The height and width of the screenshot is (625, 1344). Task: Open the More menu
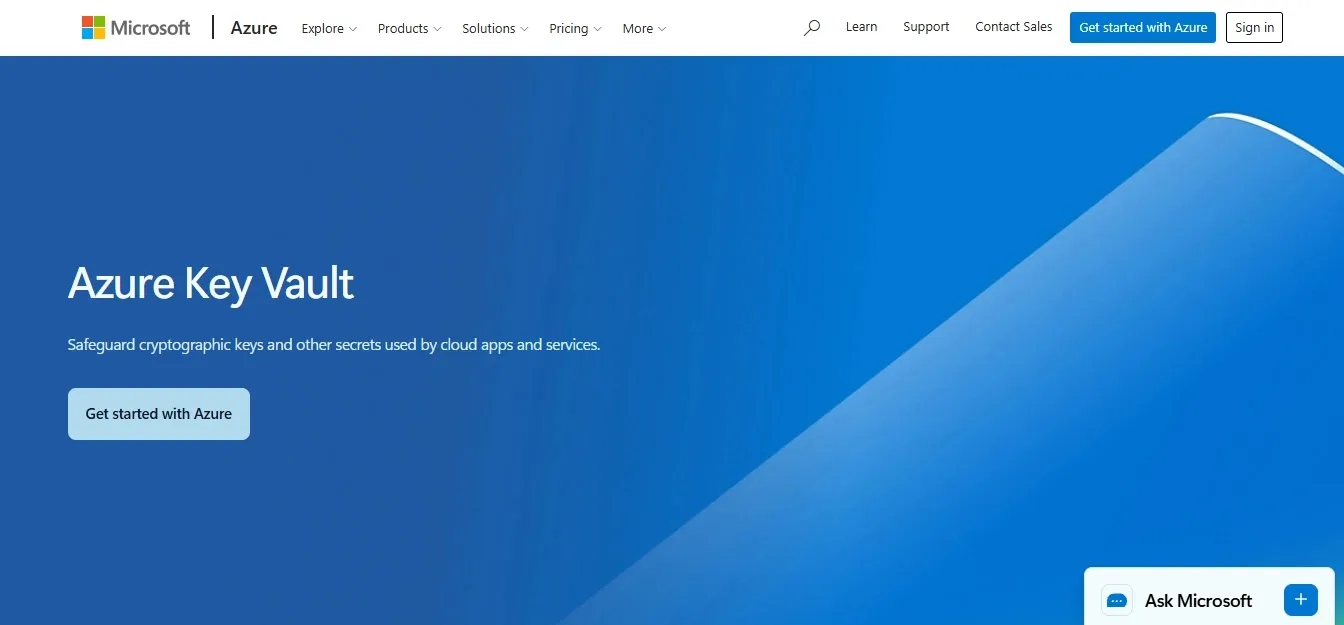[x=645, y=28]
